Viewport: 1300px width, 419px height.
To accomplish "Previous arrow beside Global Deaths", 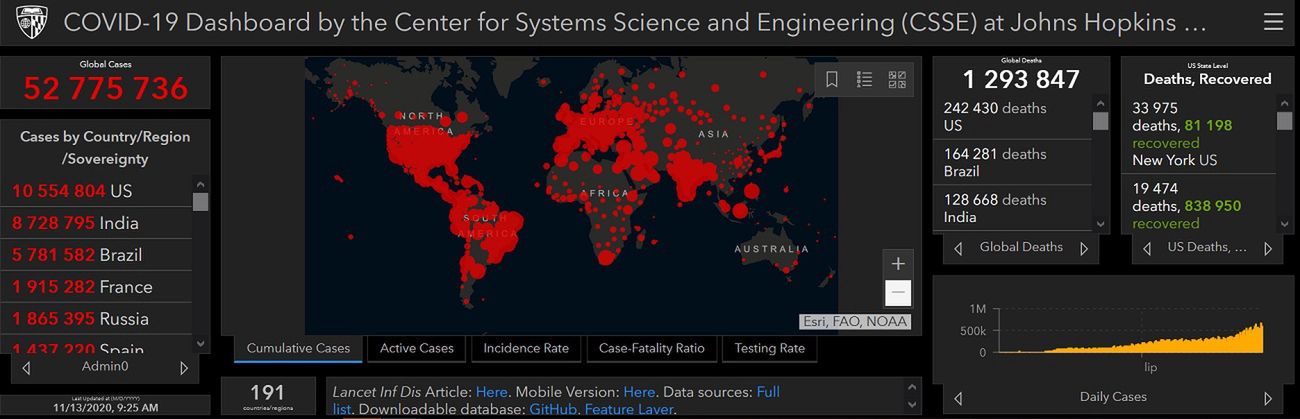I will click(958, 248).
